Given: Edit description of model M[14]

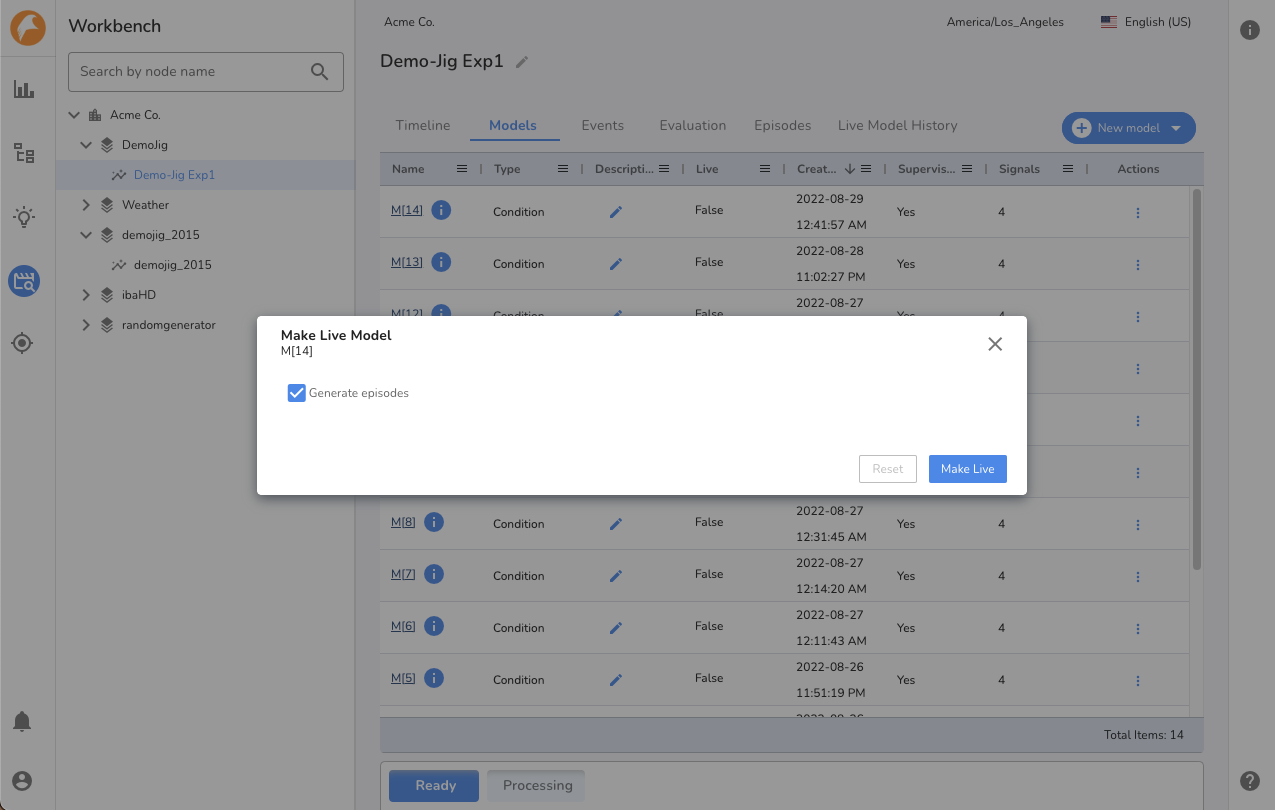Looking at the screenshot, I should click(616, 212).
